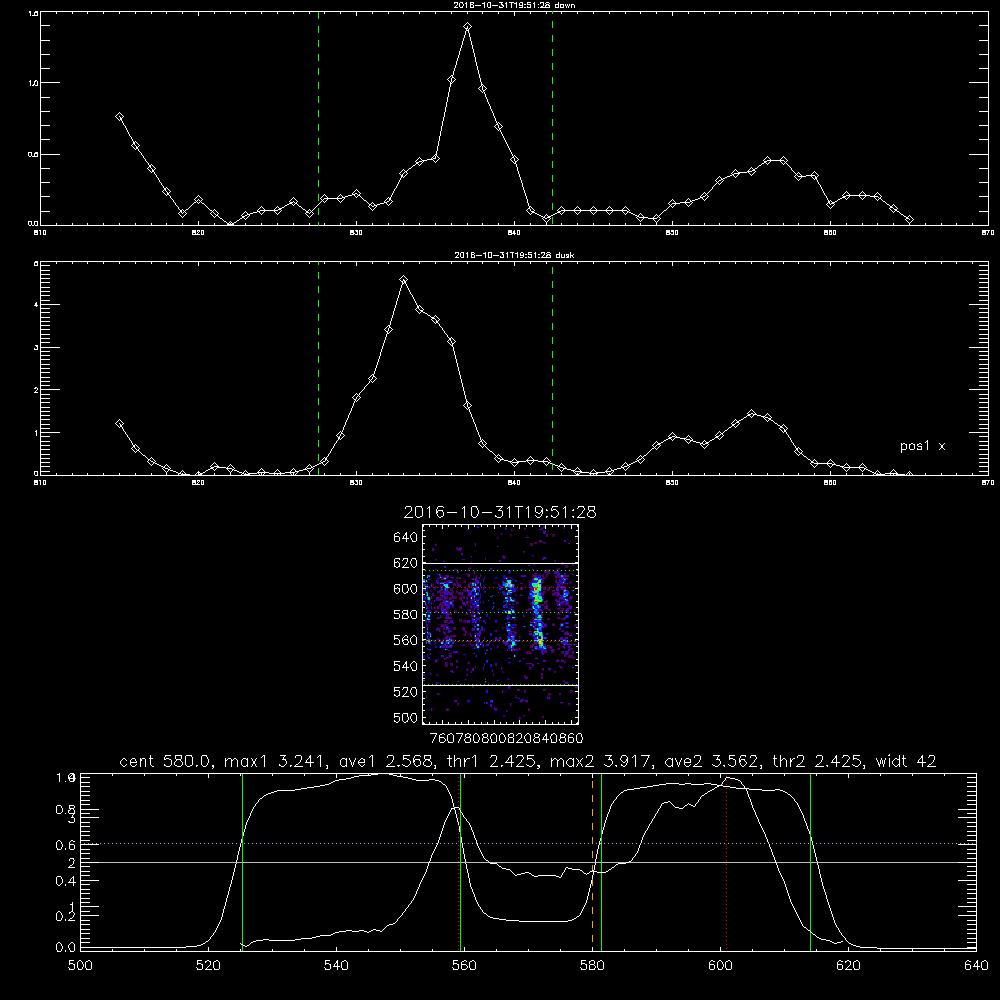Click the rightmost solid green line in bottom plot

[x=811, y=861]
